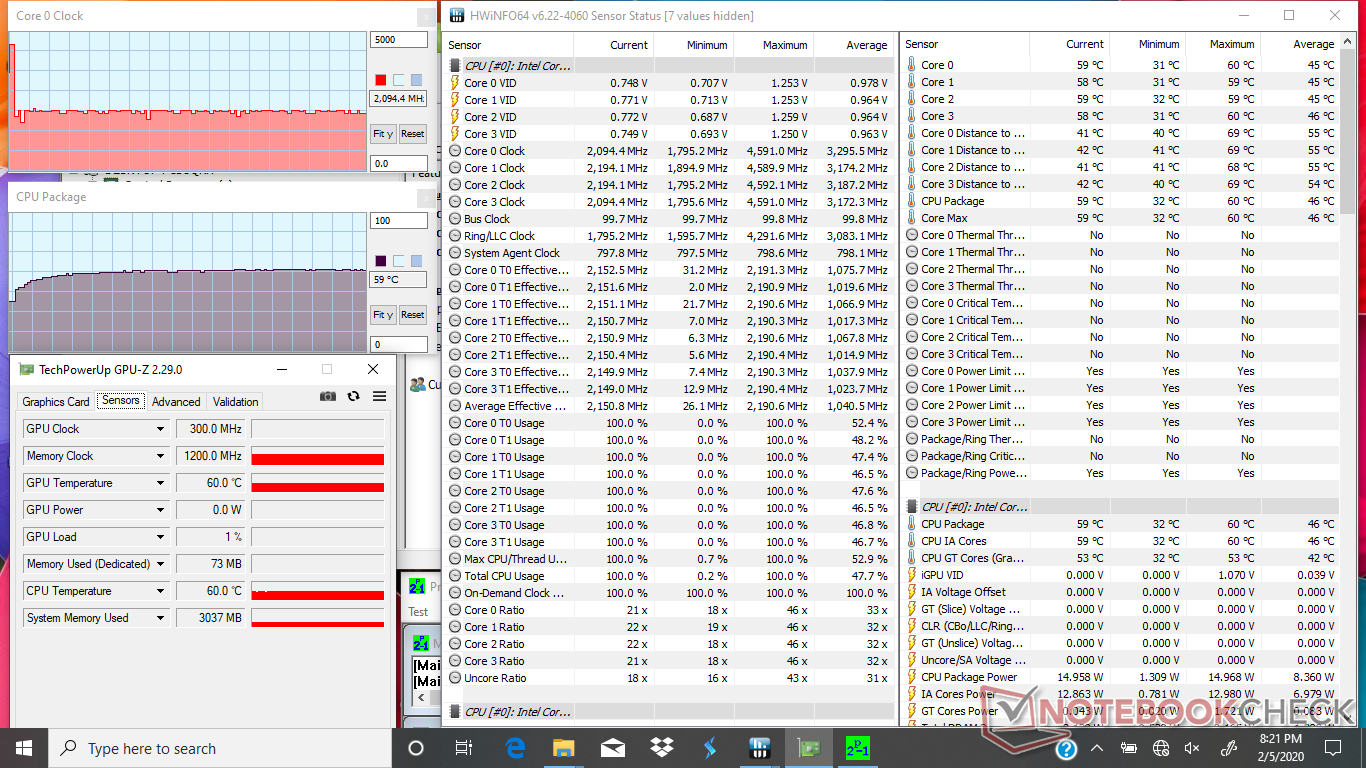Open Microsoft Edge from the taskbar
Image resolution: width=1366 pixels, height=768 pixels.
515,748
